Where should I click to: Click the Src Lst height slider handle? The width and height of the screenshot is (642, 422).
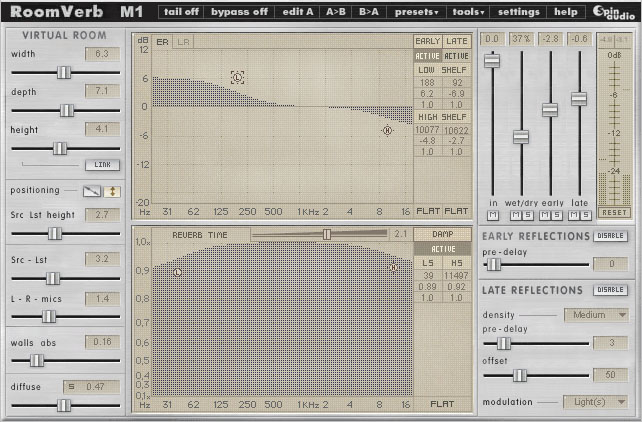click(55, 233)
